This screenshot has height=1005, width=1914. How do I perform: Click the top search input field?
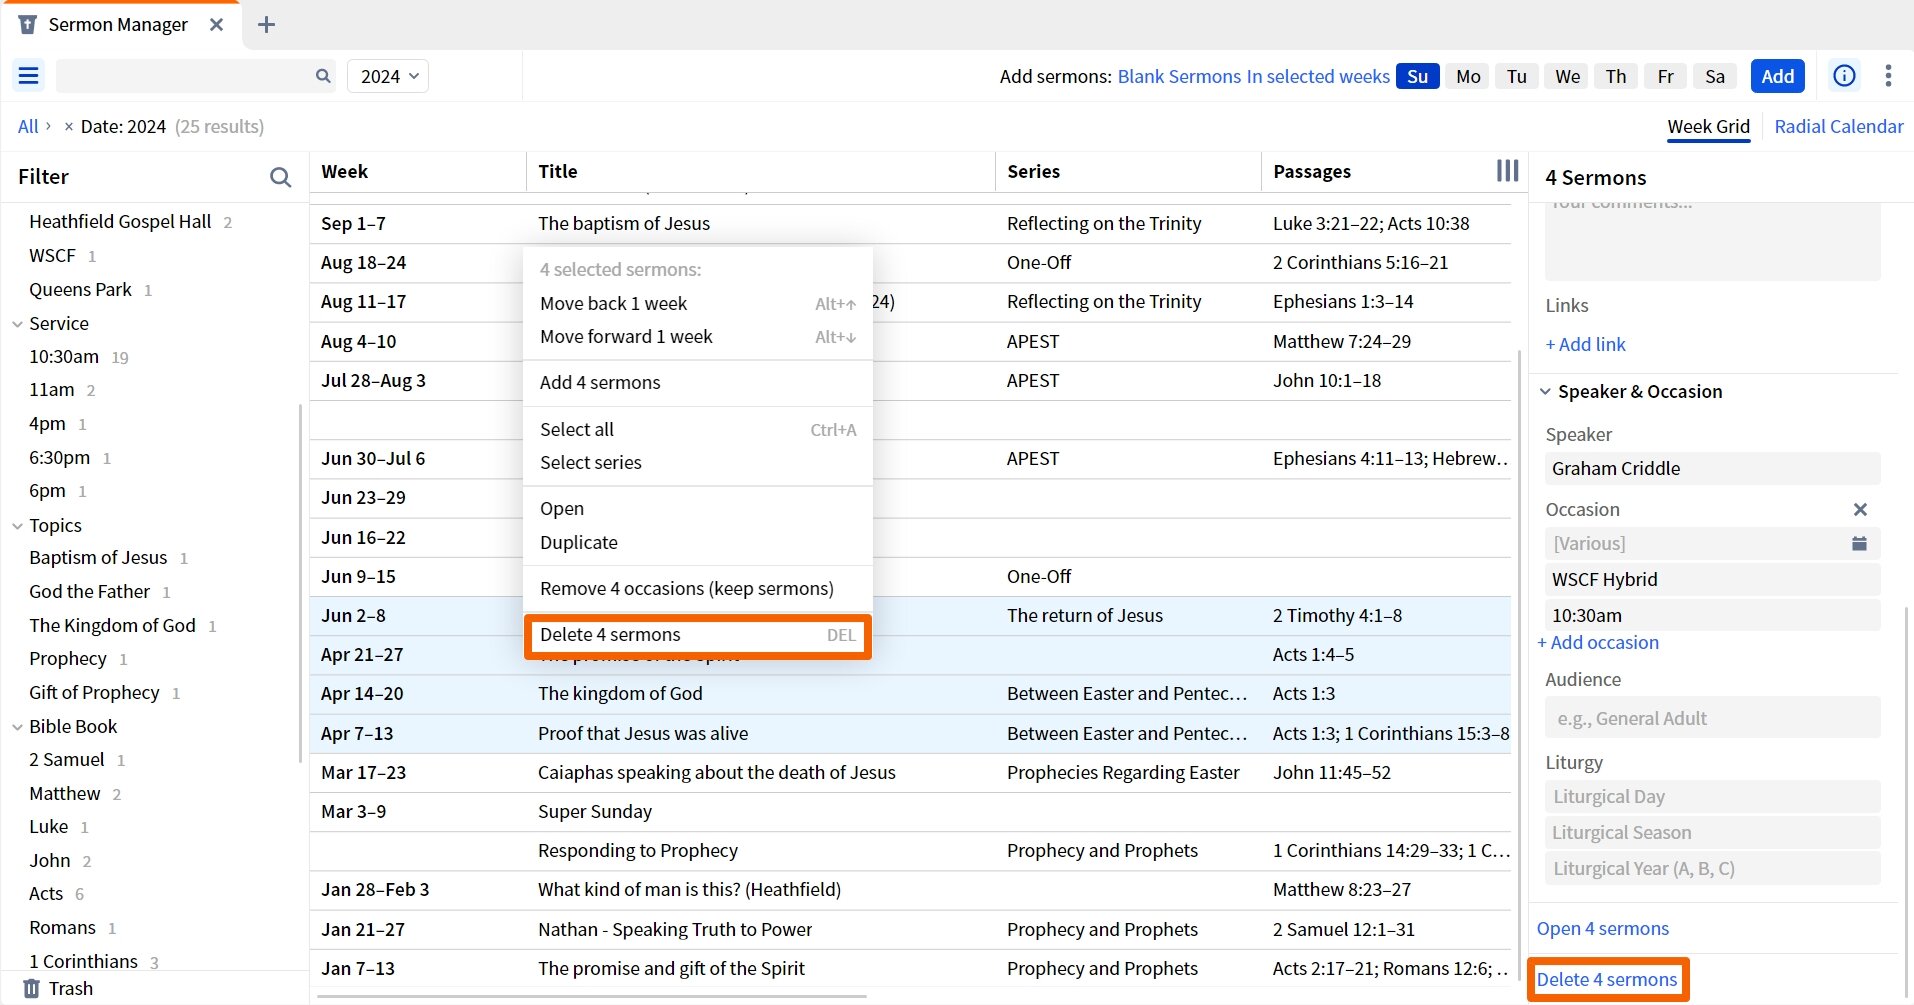[185, 76]
